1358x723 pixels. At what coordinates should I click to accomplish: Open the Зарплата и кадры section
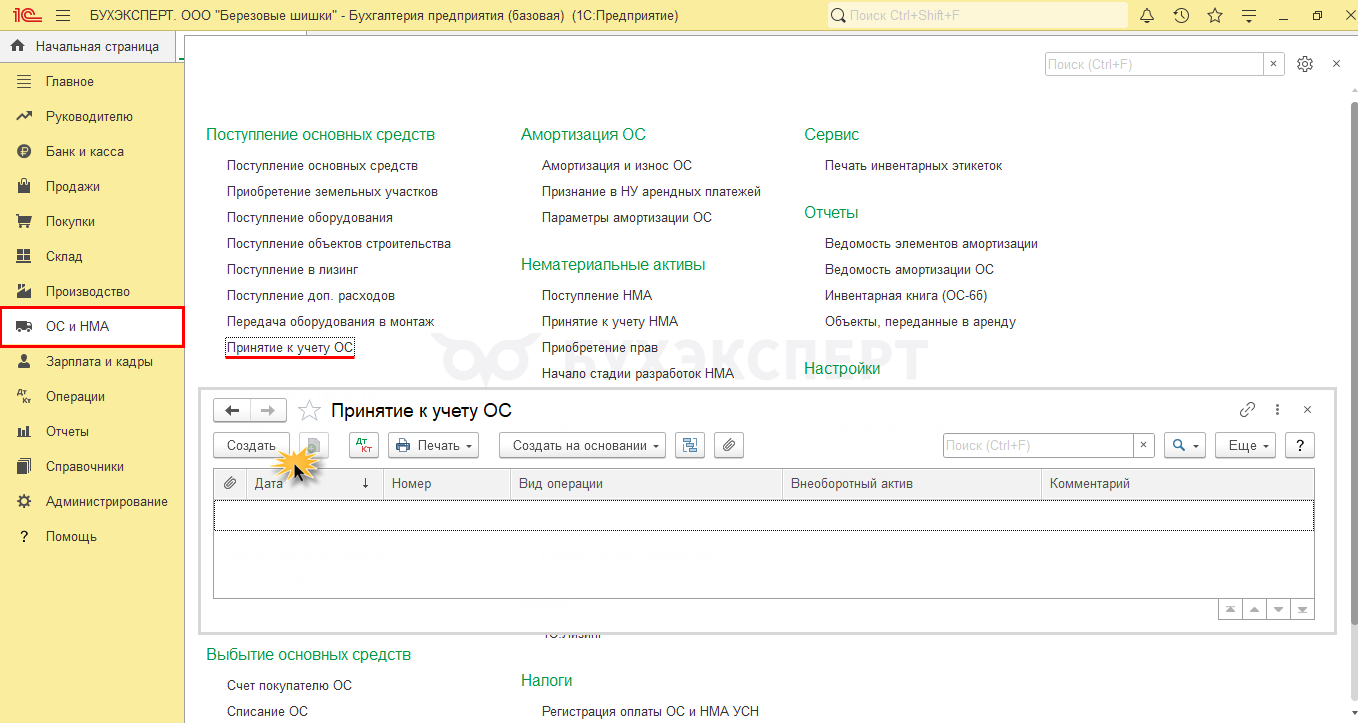[99, 362]
